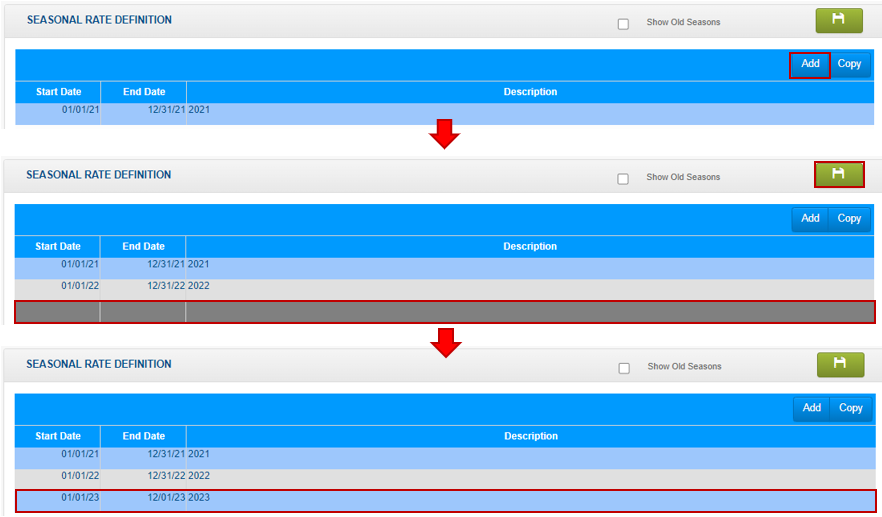Click End Date header in the panel with the blank row
Screen dimensions: 882x517
(x=143, y=247)
